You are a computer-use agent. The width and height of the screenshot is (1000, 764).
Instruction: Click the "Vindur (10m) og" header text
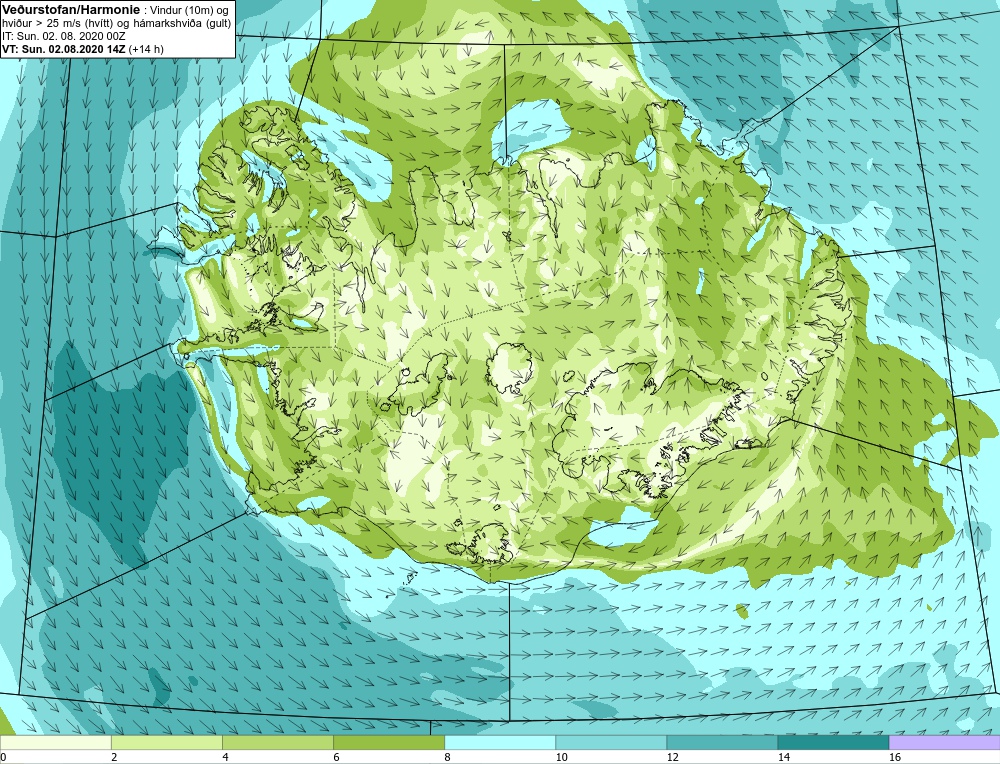(x=189, y=10)
